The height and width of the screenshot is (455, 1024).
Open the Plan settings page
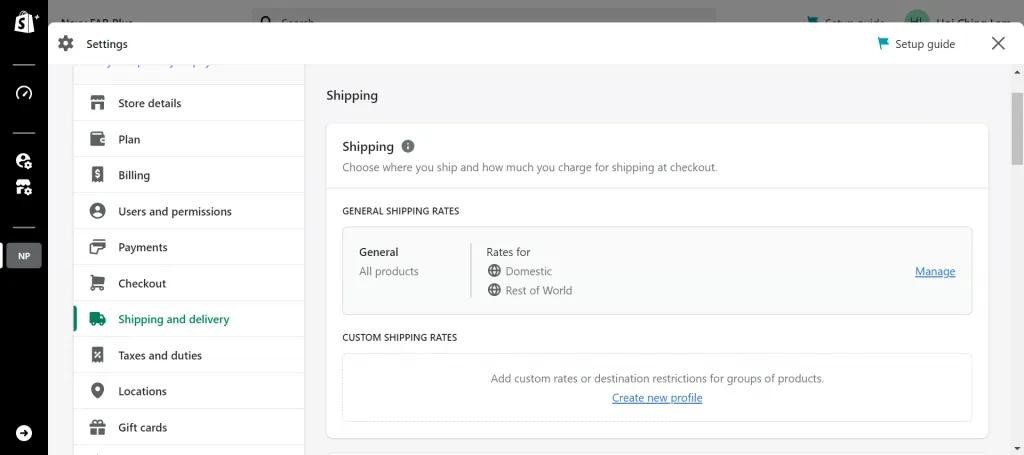coord(189,139)
